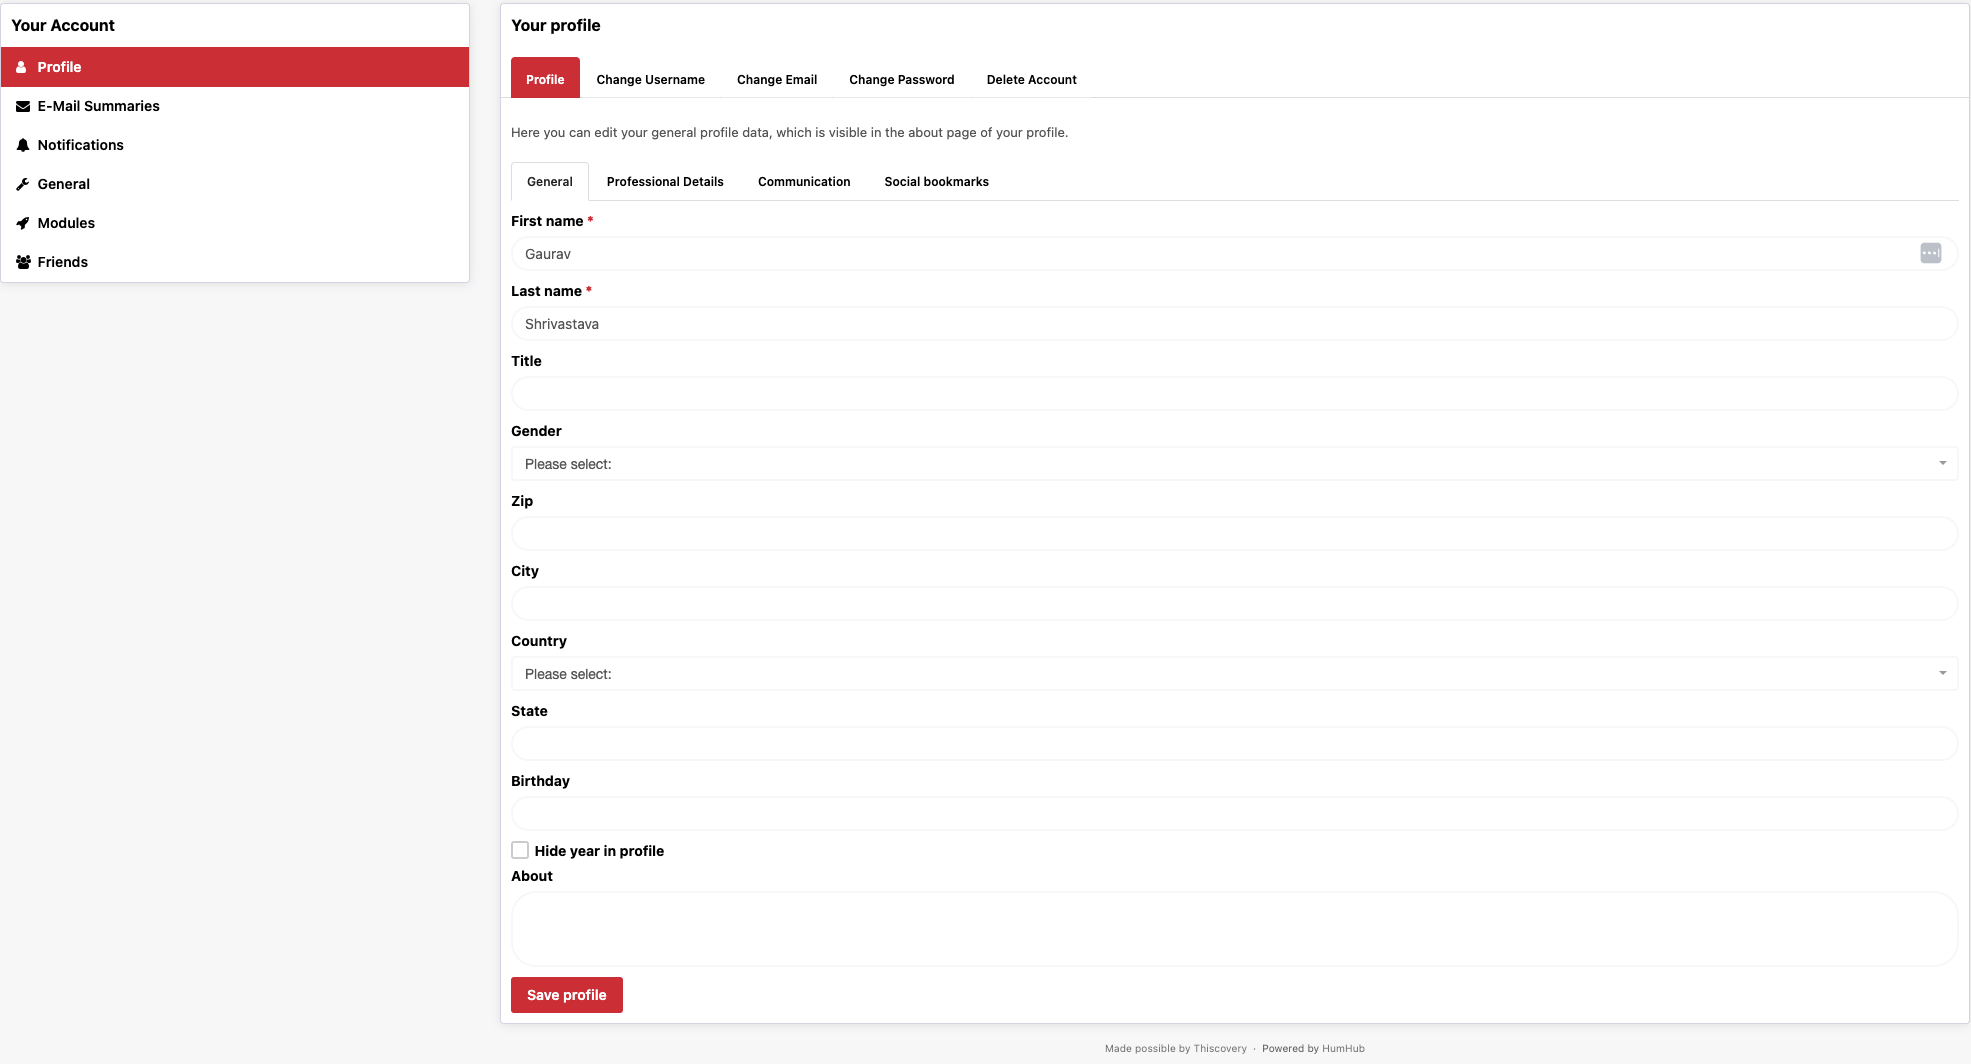The width and height of the screenshot is (1971, 1064).
Task: Open the Gender dropdown
Action: coord(1233,464)
